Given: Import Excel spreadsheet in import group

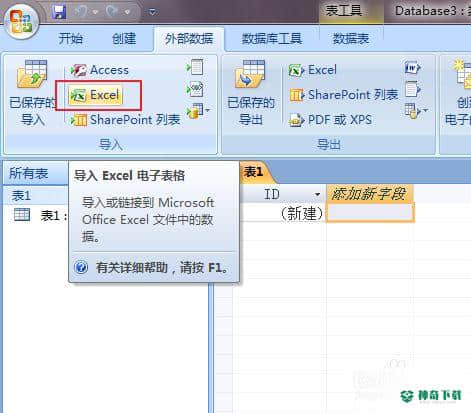Looking at the screenshot, I should [x=96, y=95].
